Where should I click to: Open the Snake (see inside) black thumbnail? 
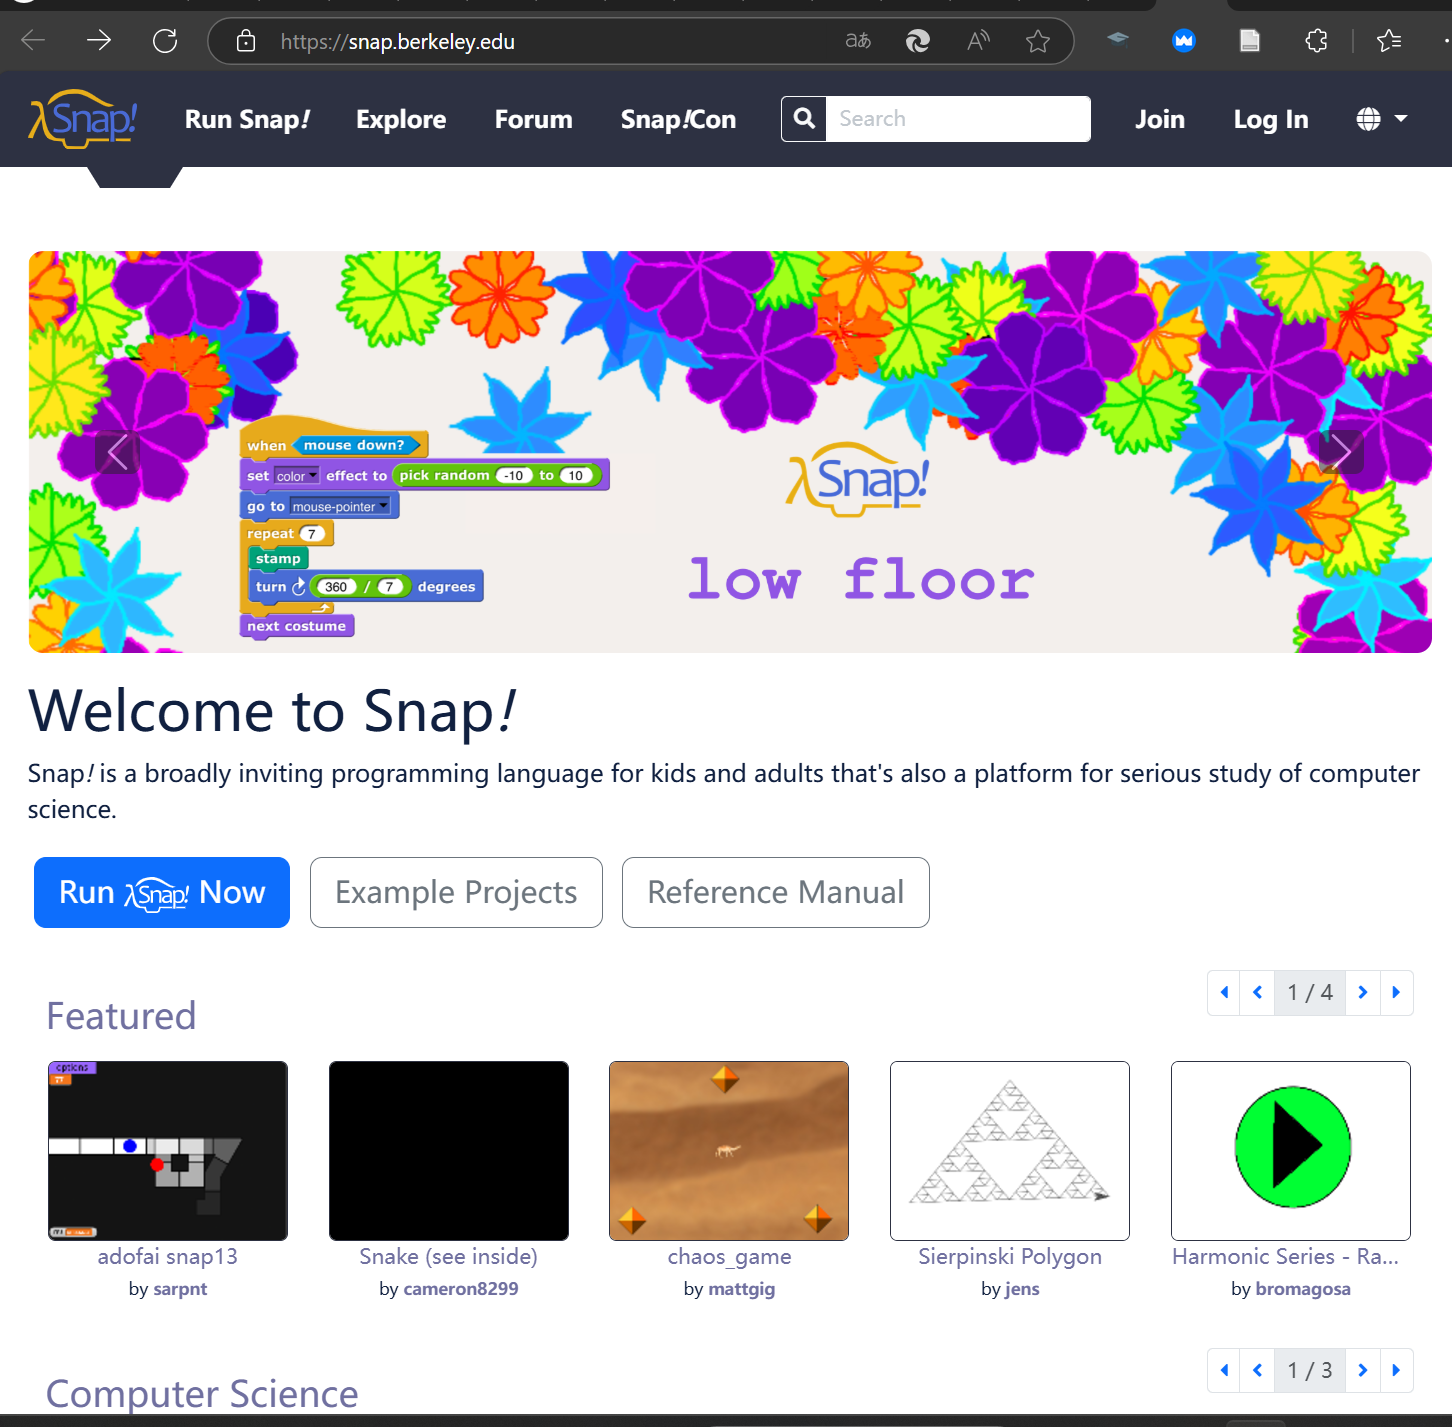click(449, 1151)
